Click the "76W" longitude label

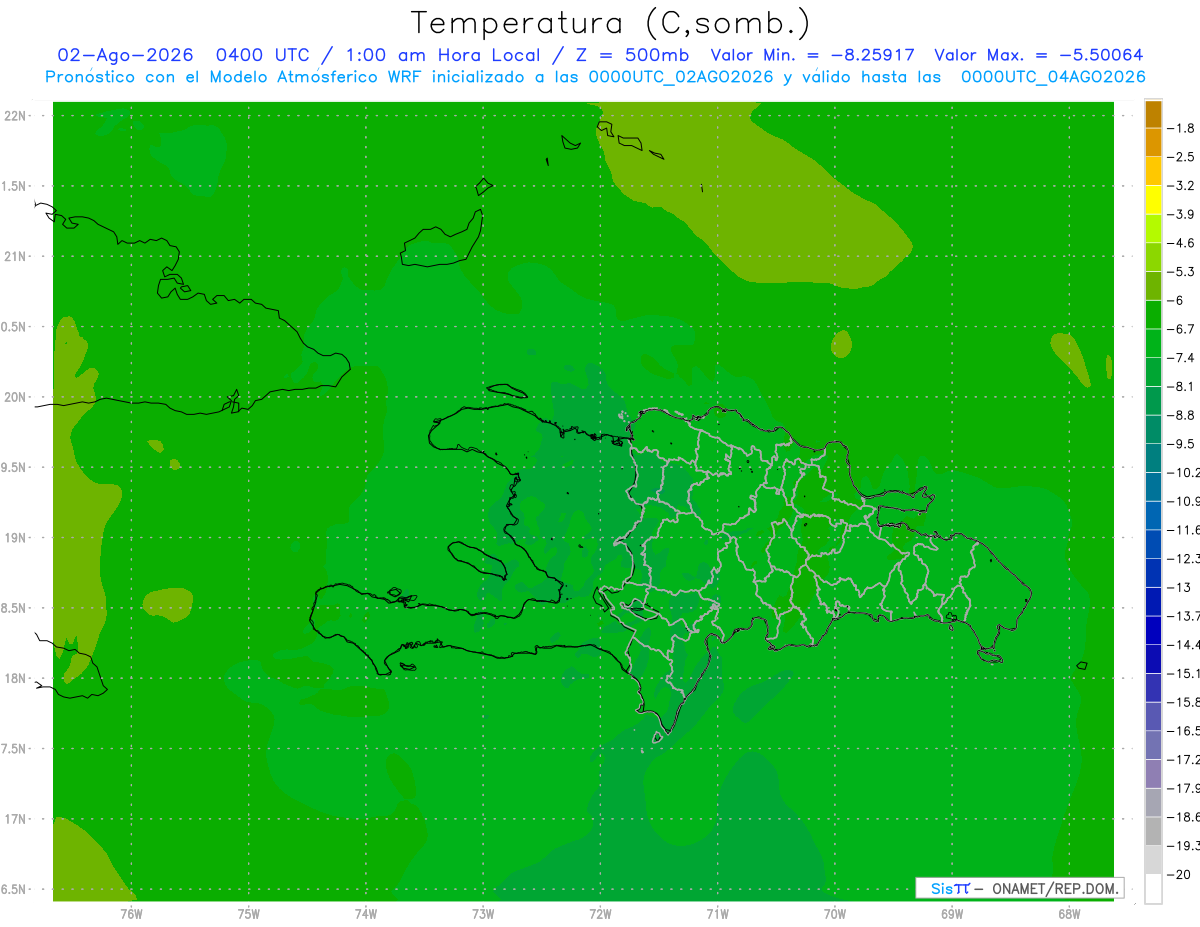(131, 913)
